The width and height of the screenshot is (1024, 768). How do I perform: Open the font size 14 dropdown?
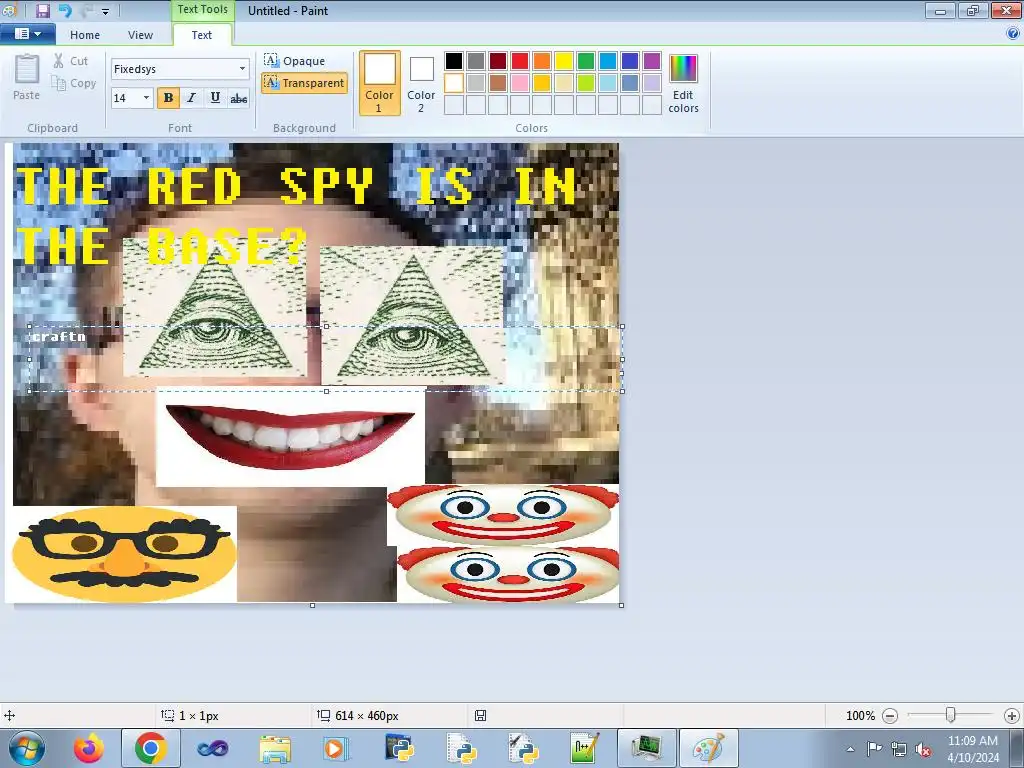point(146,98)
